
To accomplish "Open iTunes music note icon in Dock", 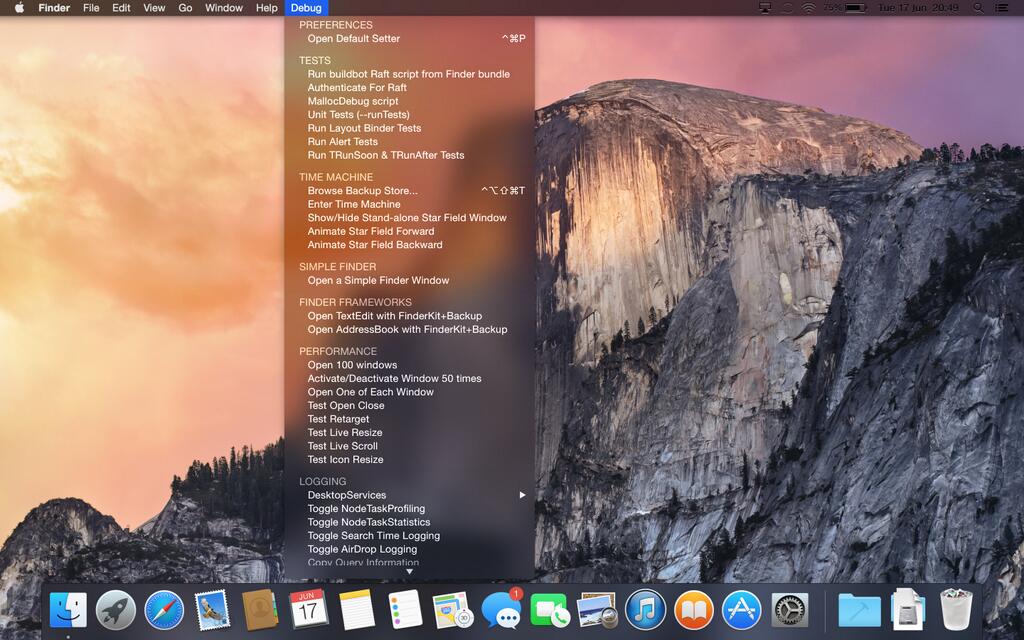I will pyautogui.click(x=645, y=610).
